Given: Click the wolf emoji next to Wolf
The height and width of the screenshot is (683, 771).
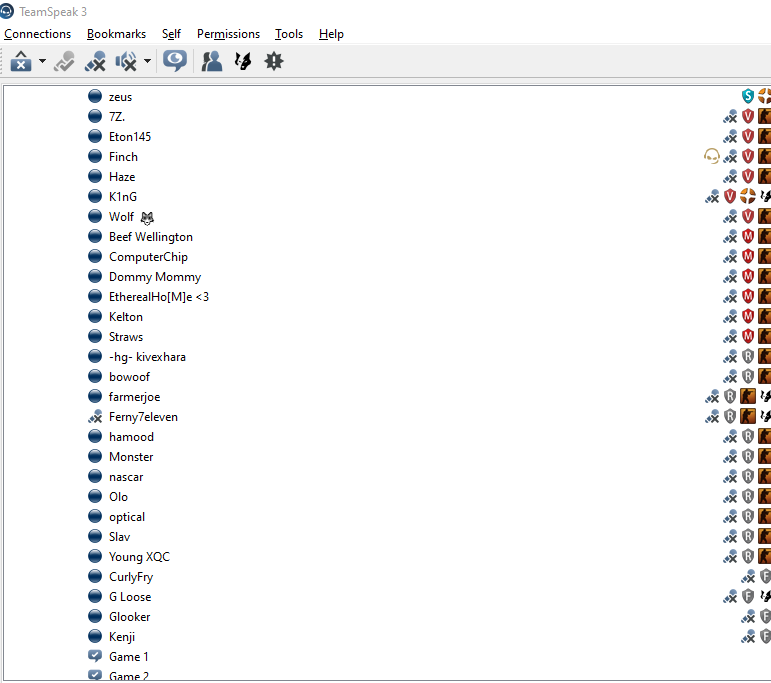Looking at the screenshot, I should 147,217.
